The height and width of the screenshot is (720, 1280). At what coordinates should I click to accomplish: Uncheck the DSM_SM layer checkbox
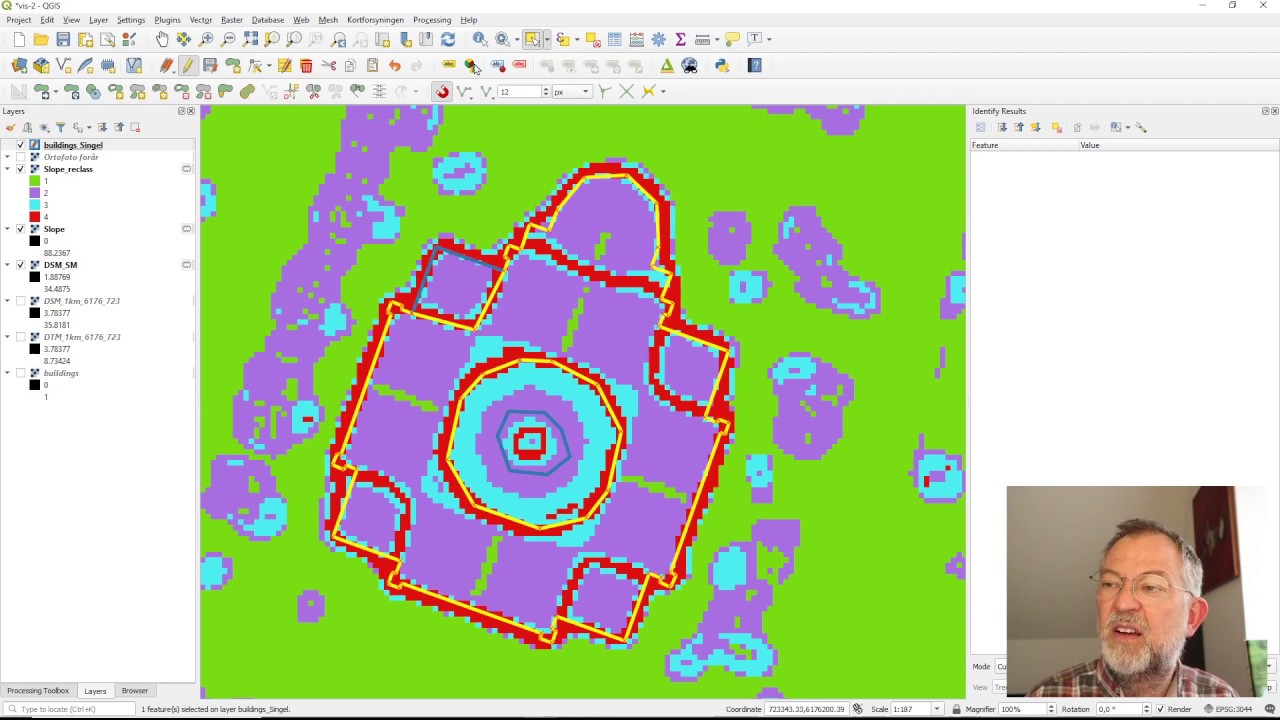point(20,265)
